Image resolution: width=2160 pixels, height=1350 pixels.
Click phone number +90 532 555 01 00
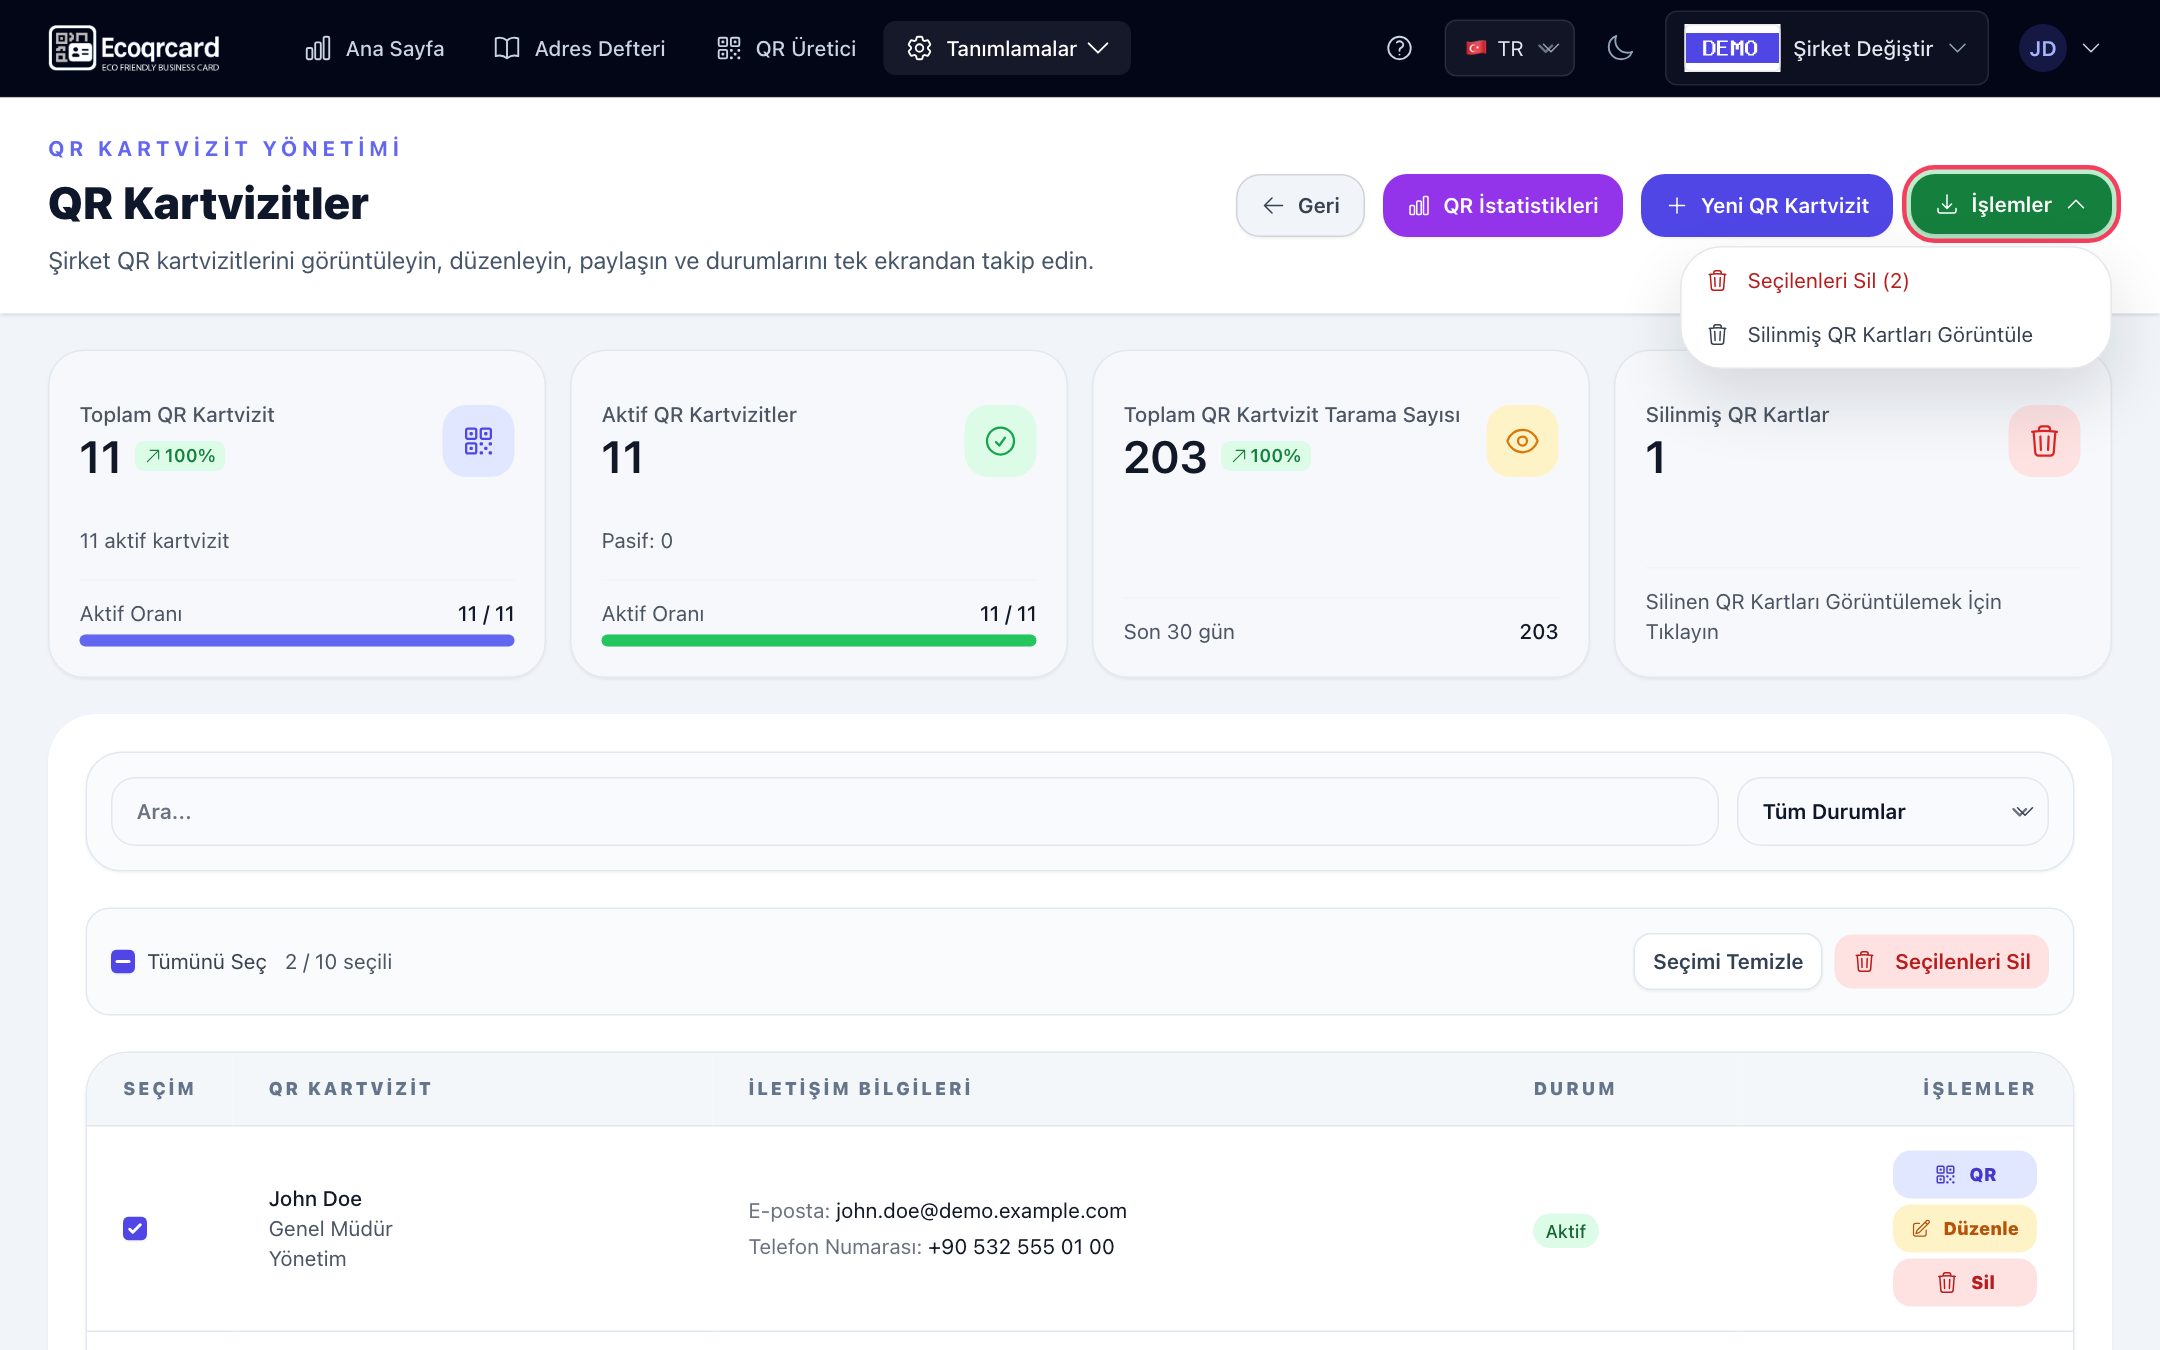coord(1021,1247)
